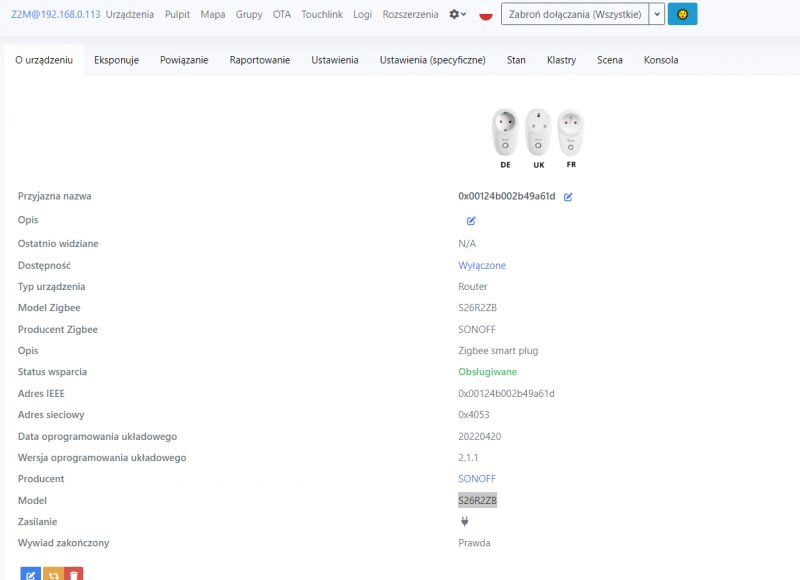Screen dimensions: 800x580
Task: Switch to the Stan tab
Action: 516,60
